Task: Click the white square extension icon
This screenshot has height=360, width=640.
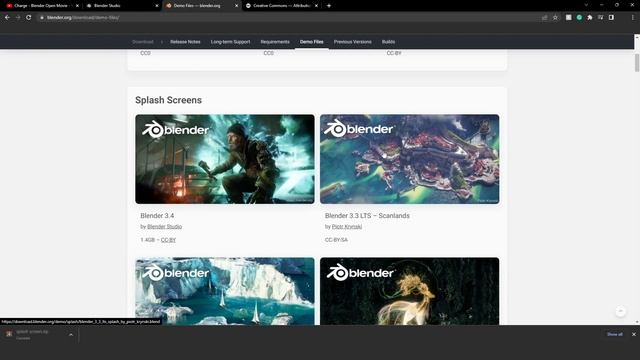Action: [569, 18]
